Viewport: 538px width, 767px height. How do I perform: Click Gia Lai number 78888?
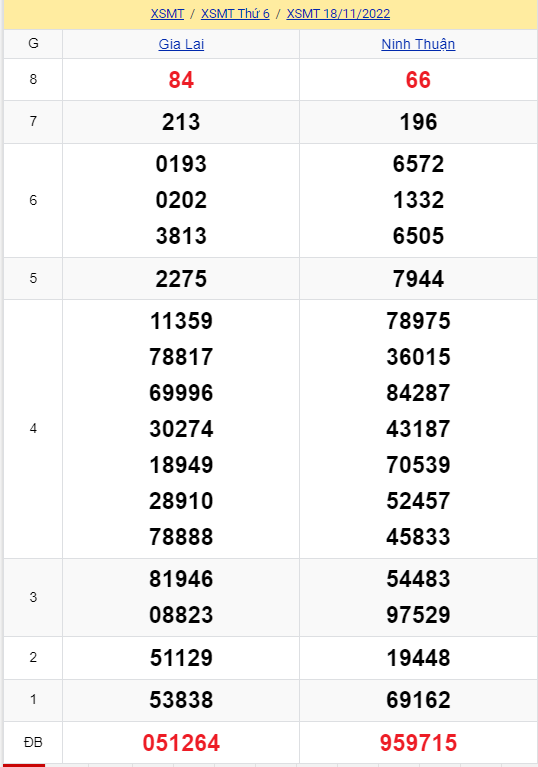(x=181, y=537)
